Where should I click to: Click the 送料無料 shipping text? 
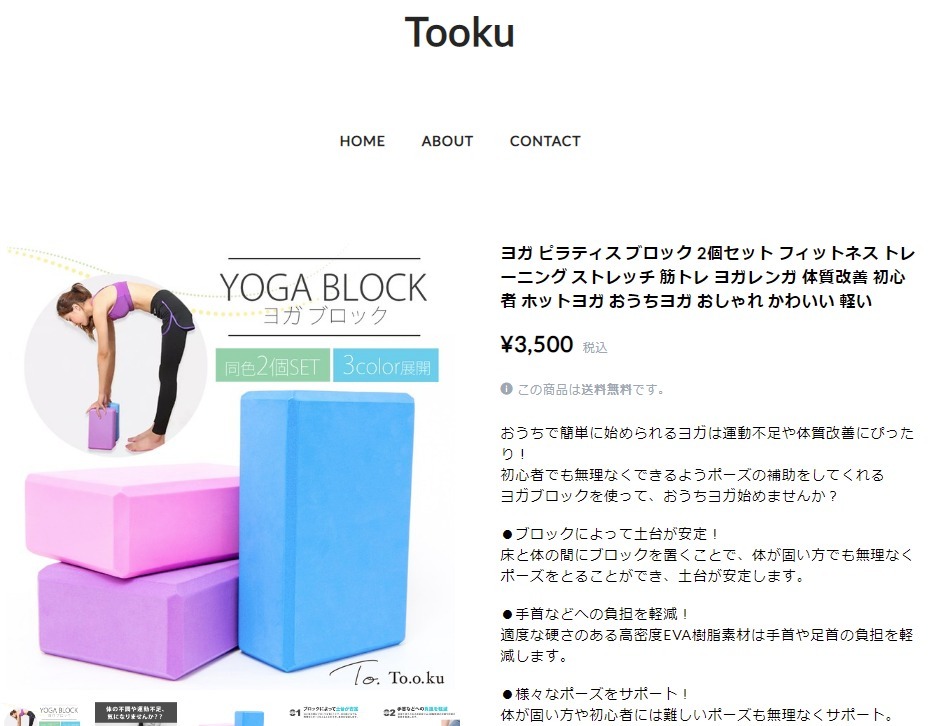606,390
